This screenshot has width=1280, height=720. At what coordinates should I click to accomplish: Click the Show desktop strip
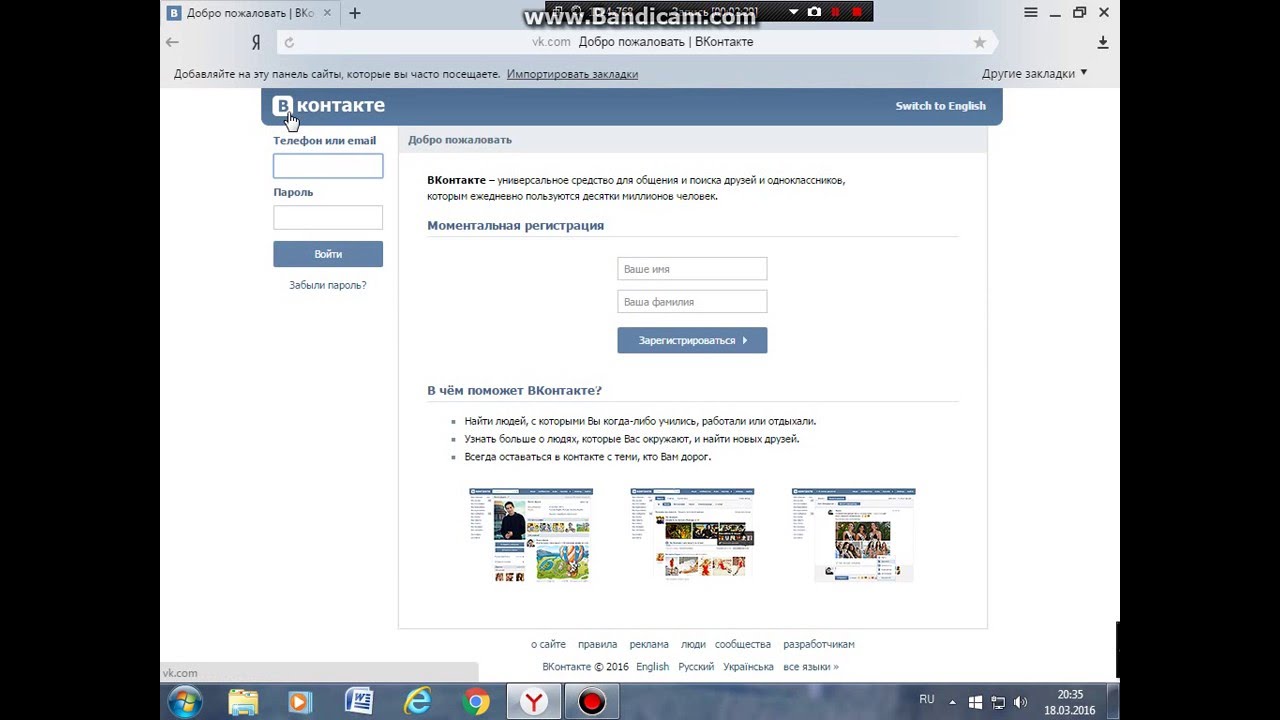[1115, 702]
